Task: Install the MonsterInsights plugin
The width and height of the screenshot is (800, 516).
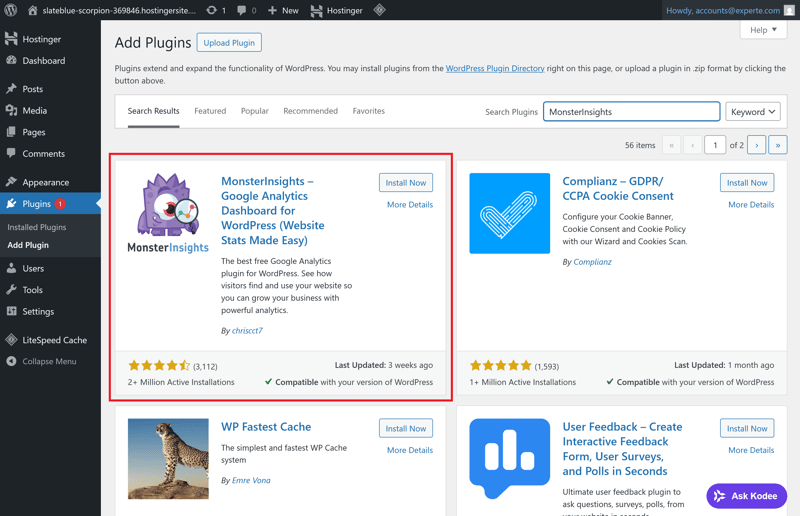Action: 405,183
